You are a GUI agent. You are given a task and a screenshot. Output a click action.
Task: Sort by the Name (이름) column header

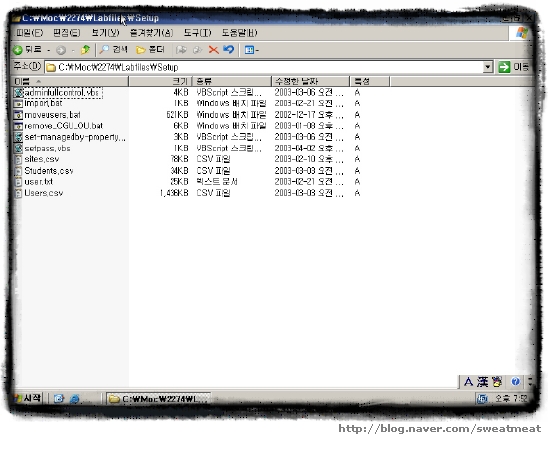pyautogui.click(x=70, y=81)
